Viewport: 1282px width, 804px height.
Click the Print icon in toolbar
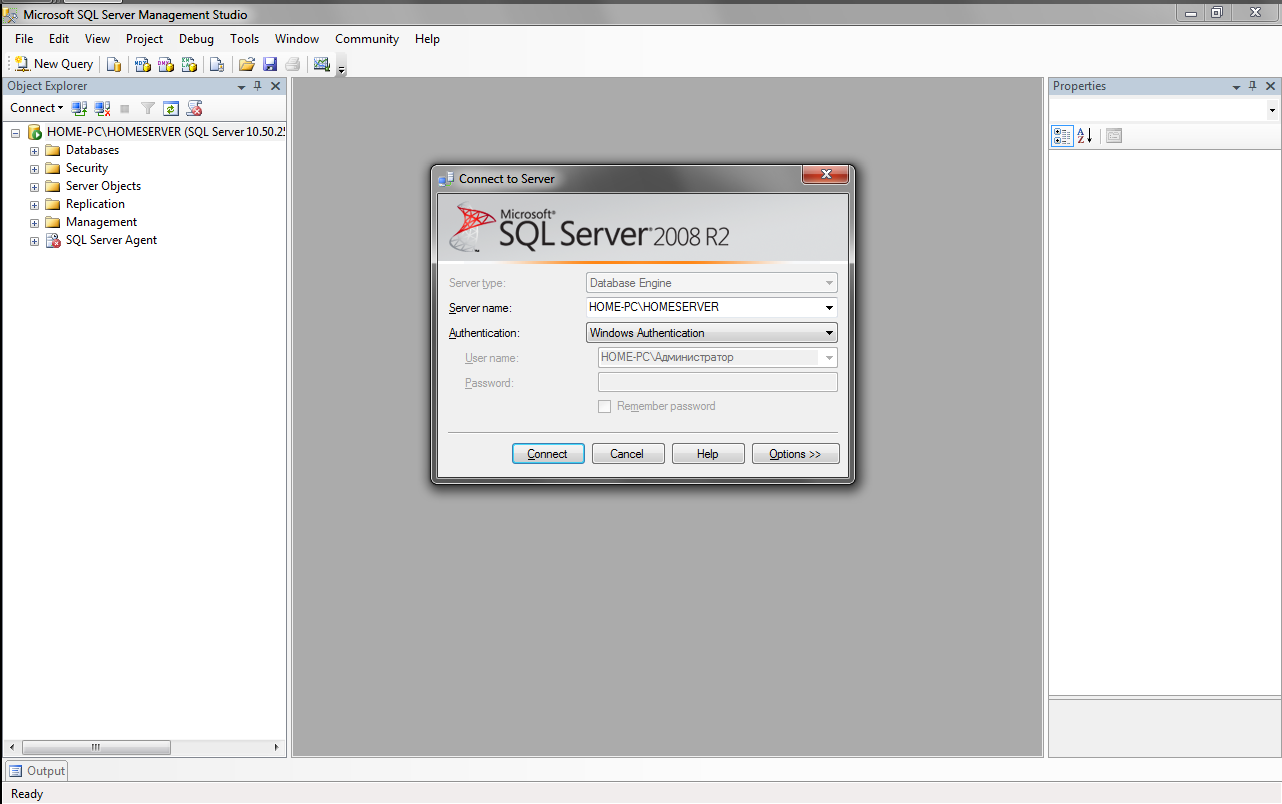(293, 64)
